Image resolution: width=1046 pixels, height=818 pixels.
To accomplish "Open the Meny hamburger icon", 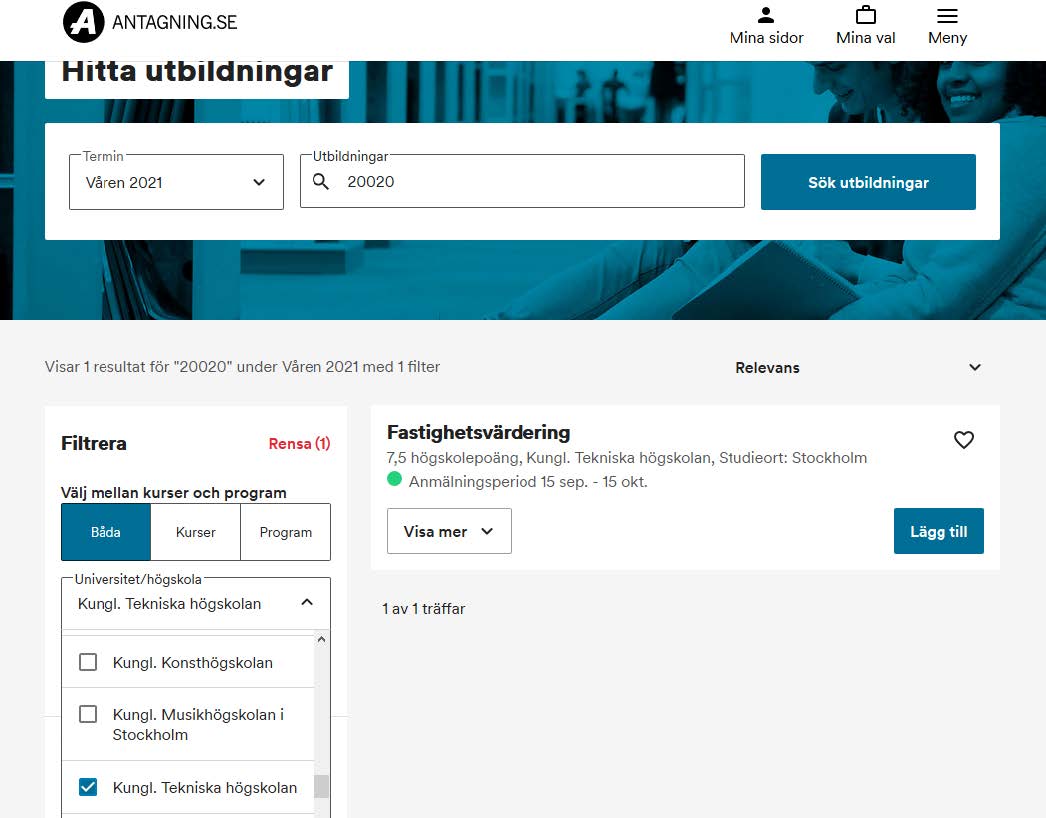I will tap(947, 16).
